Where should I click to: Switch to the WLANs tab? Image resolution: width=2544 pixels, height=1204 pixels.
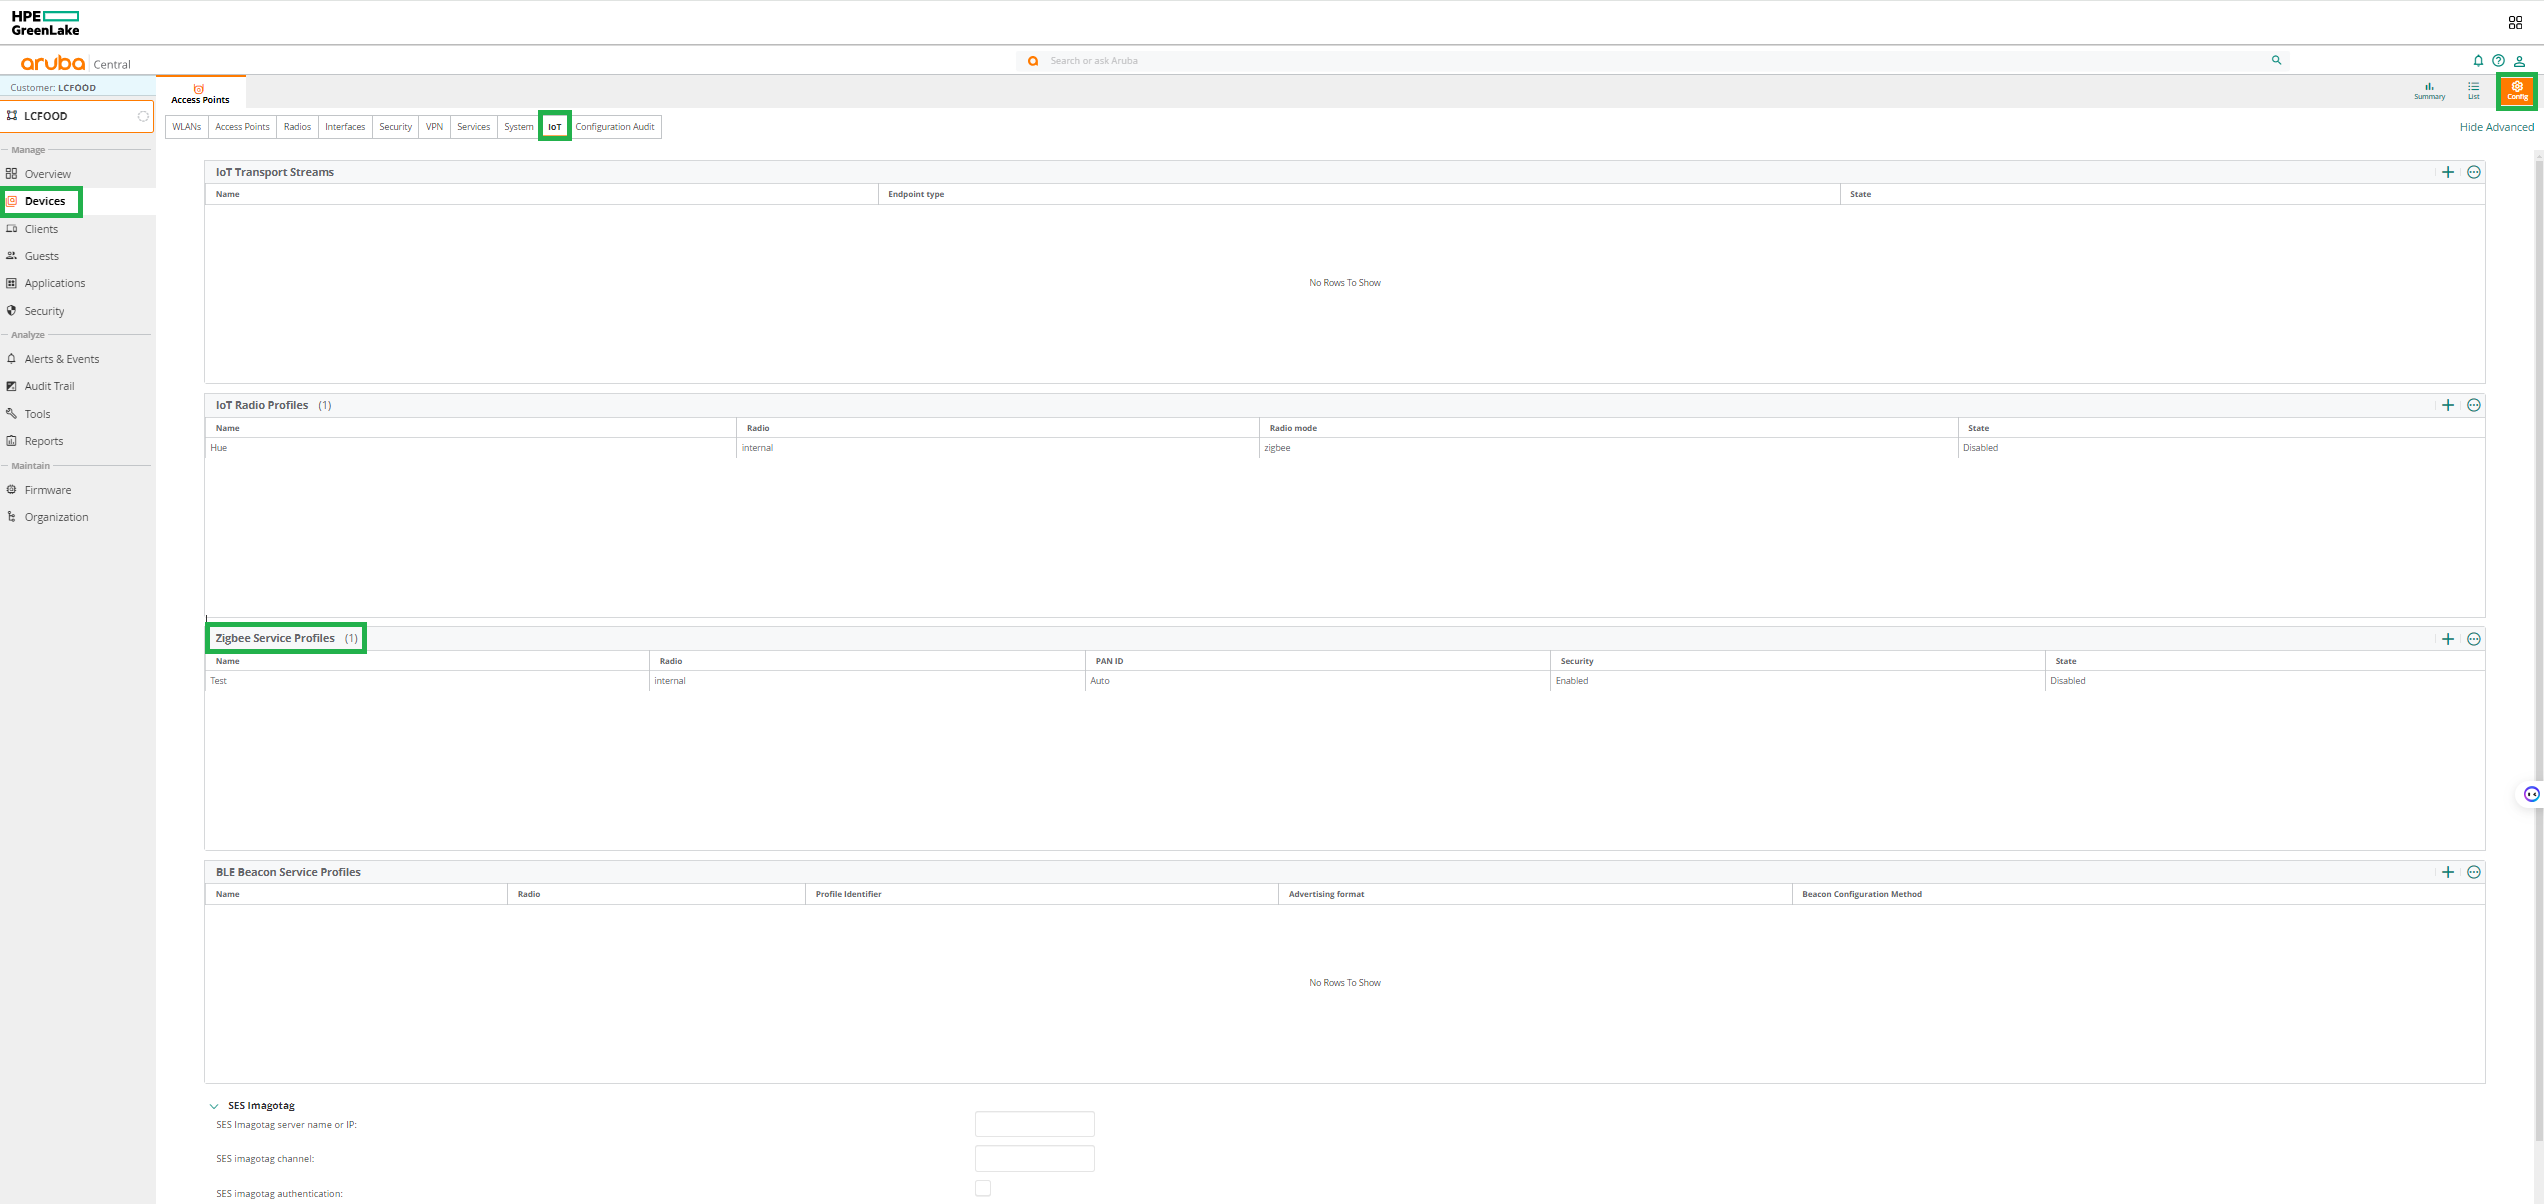187,127
